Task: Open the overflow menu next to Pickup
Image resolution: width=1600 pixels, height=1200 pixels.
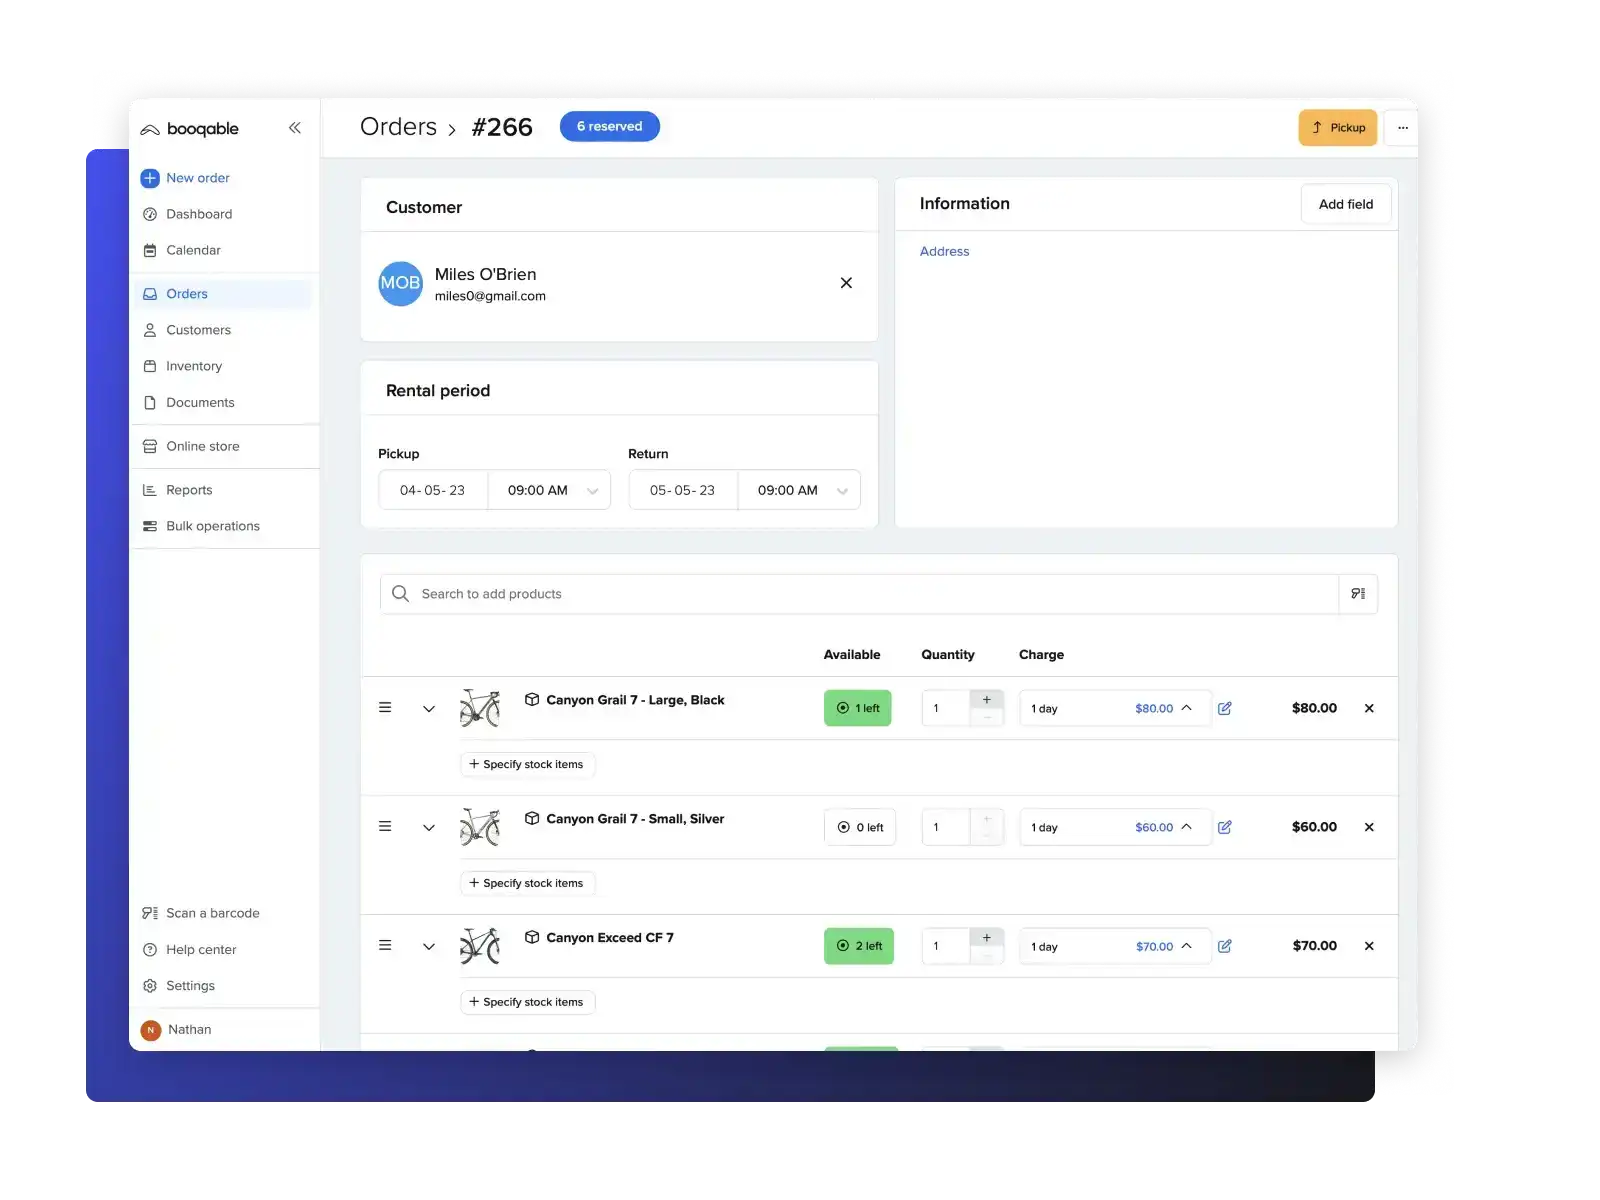Action: pyautogui.click(x=1402, y=127)
